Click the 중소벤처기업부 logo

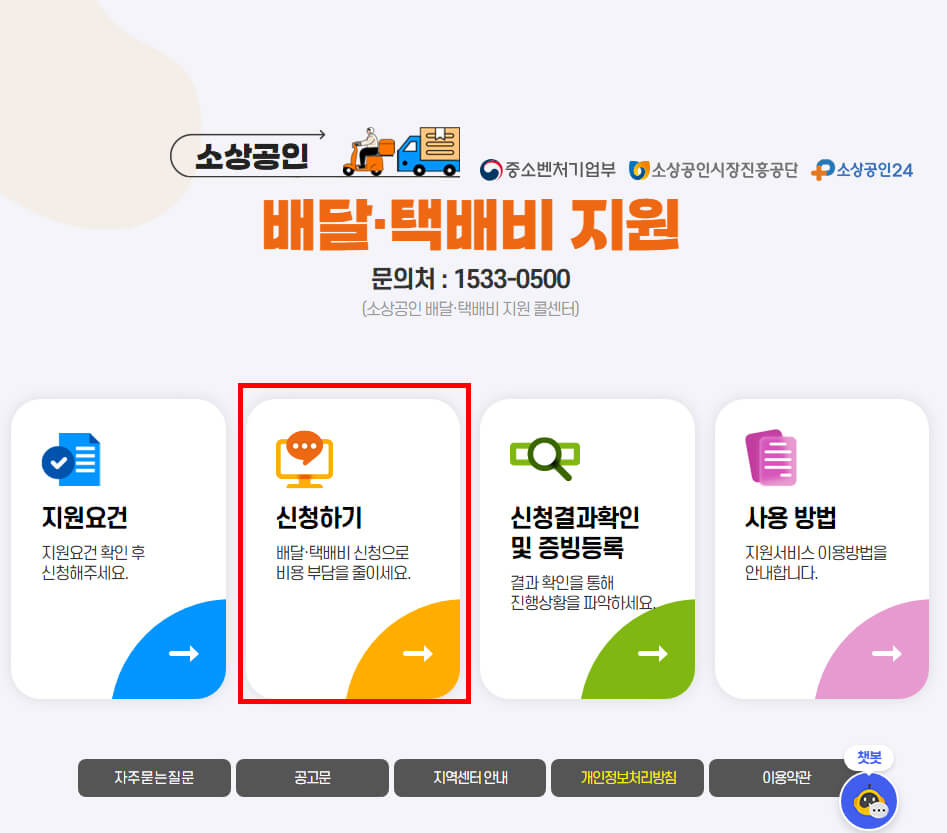point(548,170)
